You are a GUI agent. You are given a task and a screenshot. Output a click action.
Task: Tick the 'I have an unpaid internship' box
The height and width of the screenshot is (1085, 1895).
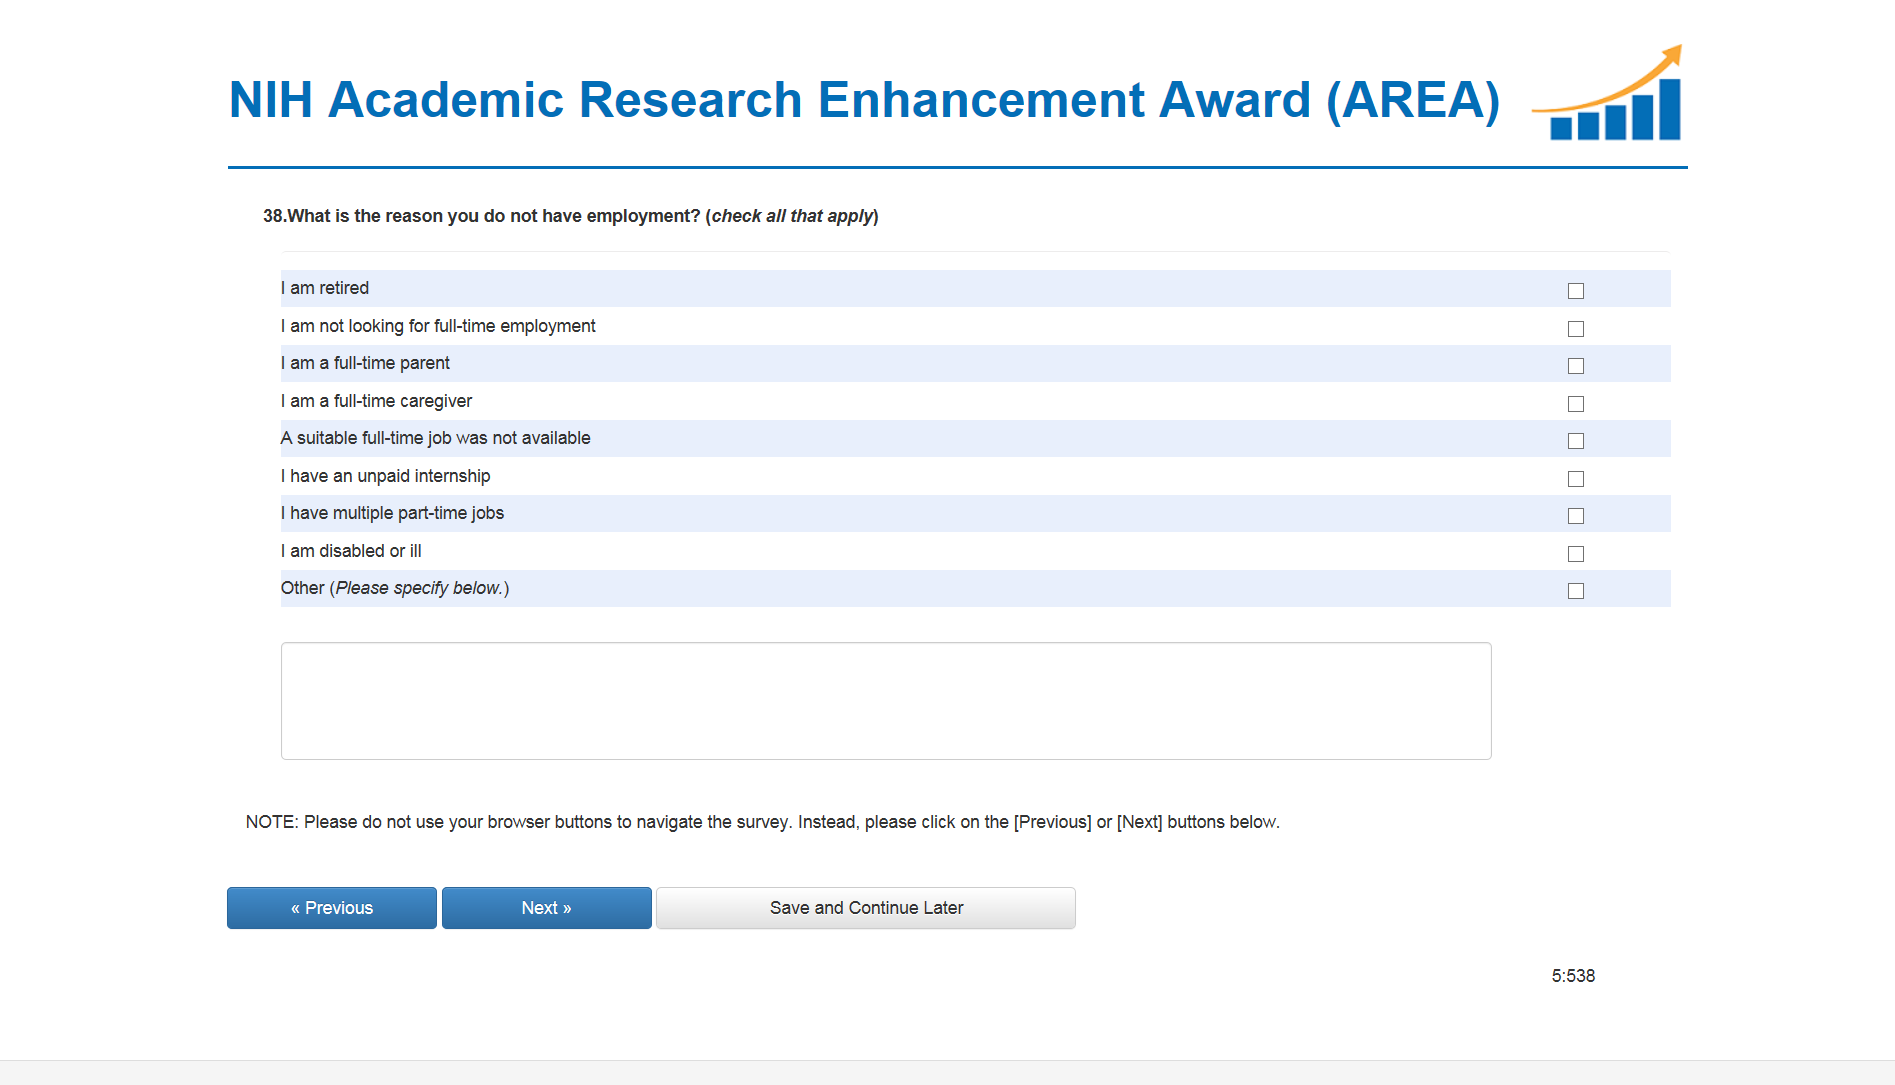coord(1576,479)
